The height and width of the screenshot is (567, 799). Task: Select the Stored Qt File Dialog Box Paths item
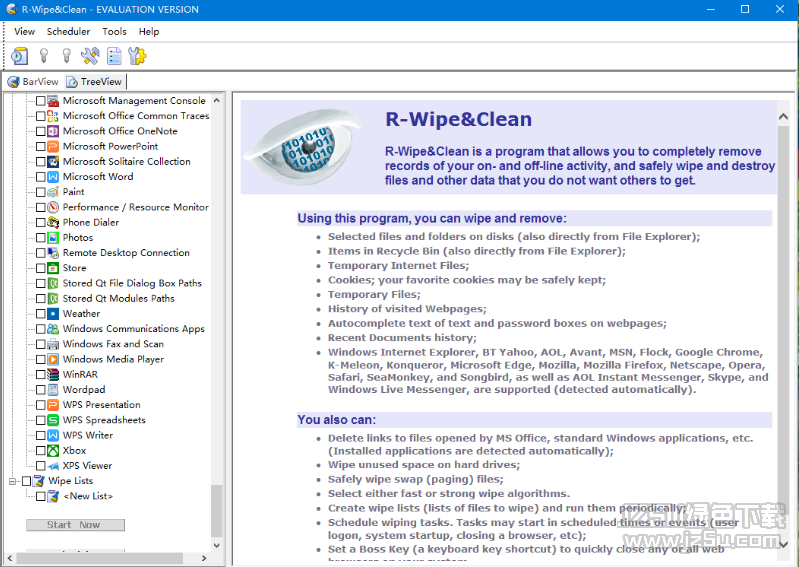tap(132, 283)
